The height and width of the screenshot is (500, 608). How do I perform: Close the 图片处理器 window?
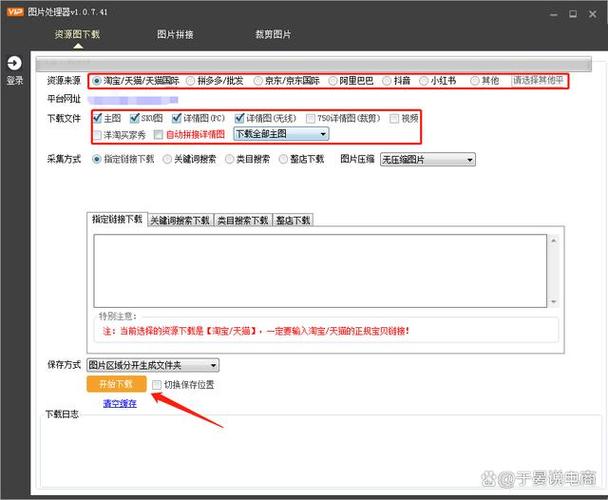(x=592, y=14)
